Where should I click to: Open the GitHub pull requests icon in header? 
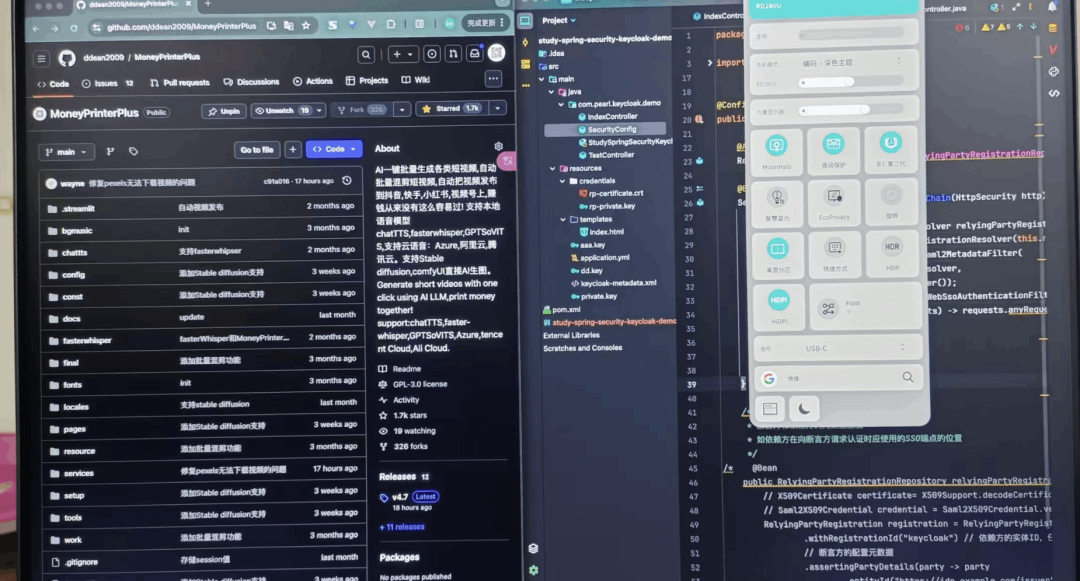pos(453,53)
